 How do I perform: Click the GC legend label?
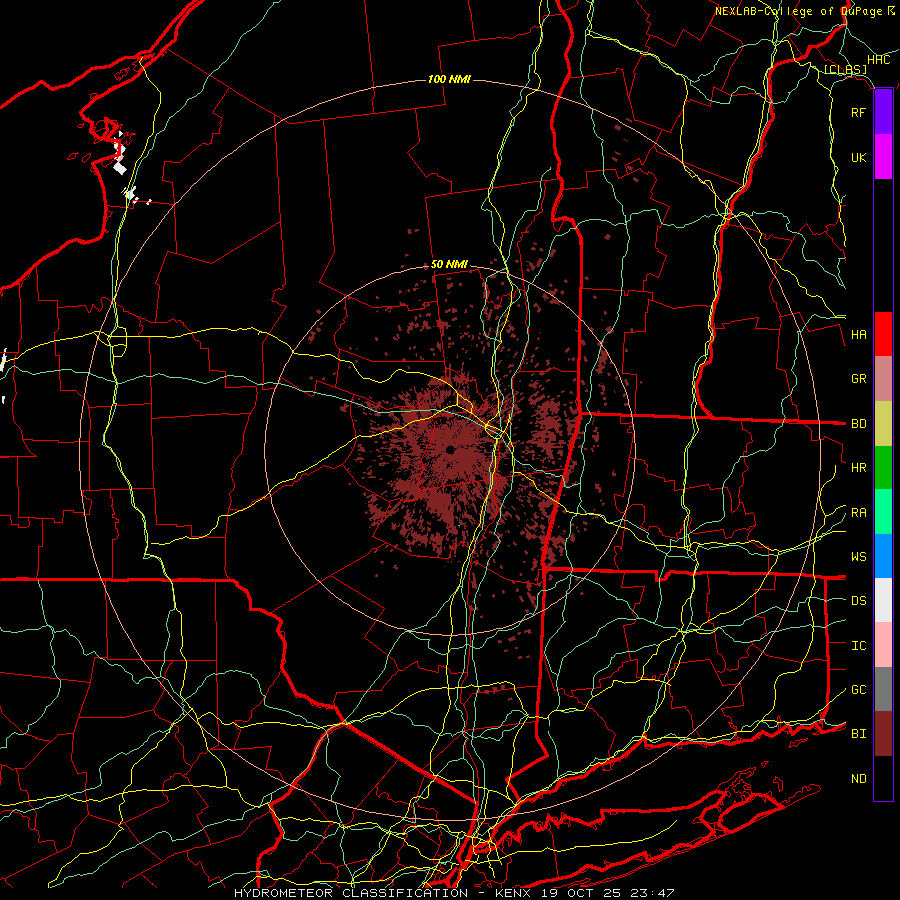click(858, 690)
